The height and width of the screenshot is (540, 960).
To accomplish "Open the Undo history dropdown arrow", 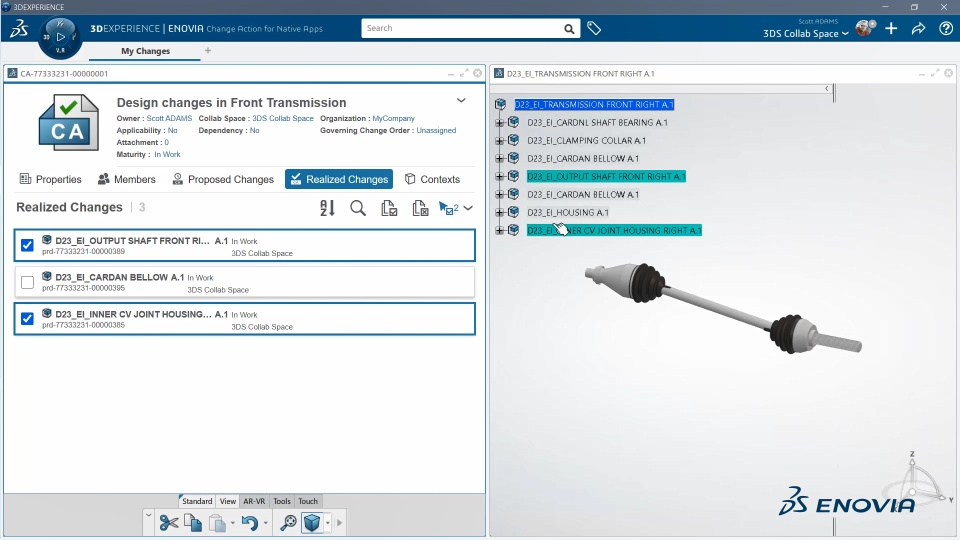I will (265, 523).
